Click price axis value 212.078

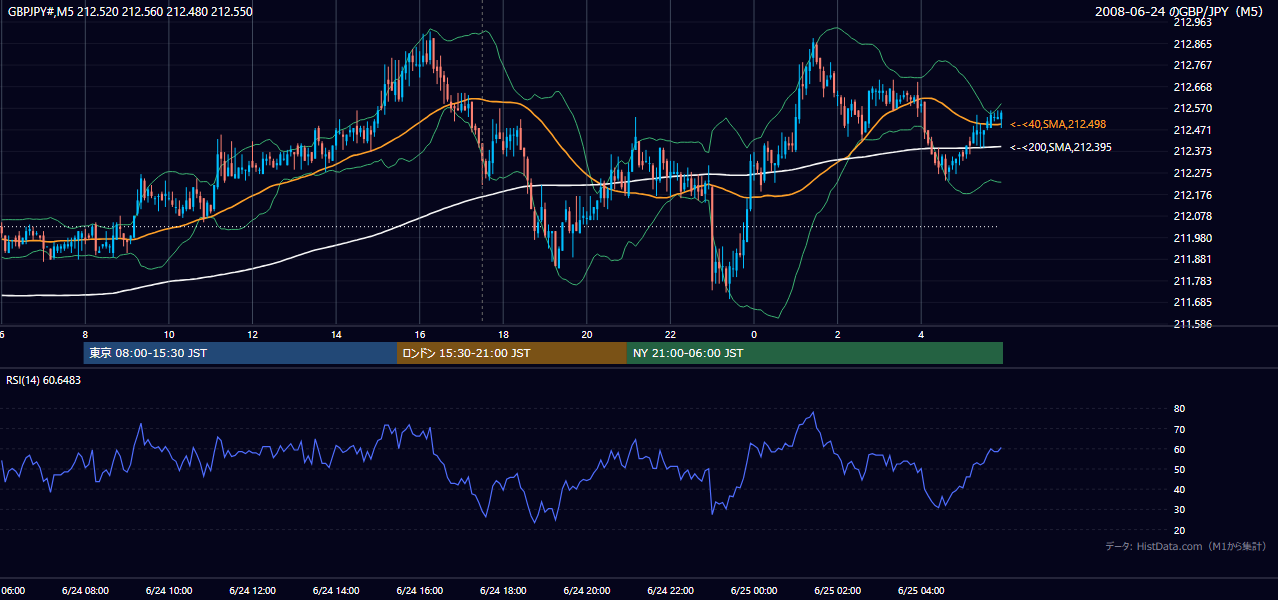pos(1192,216)
